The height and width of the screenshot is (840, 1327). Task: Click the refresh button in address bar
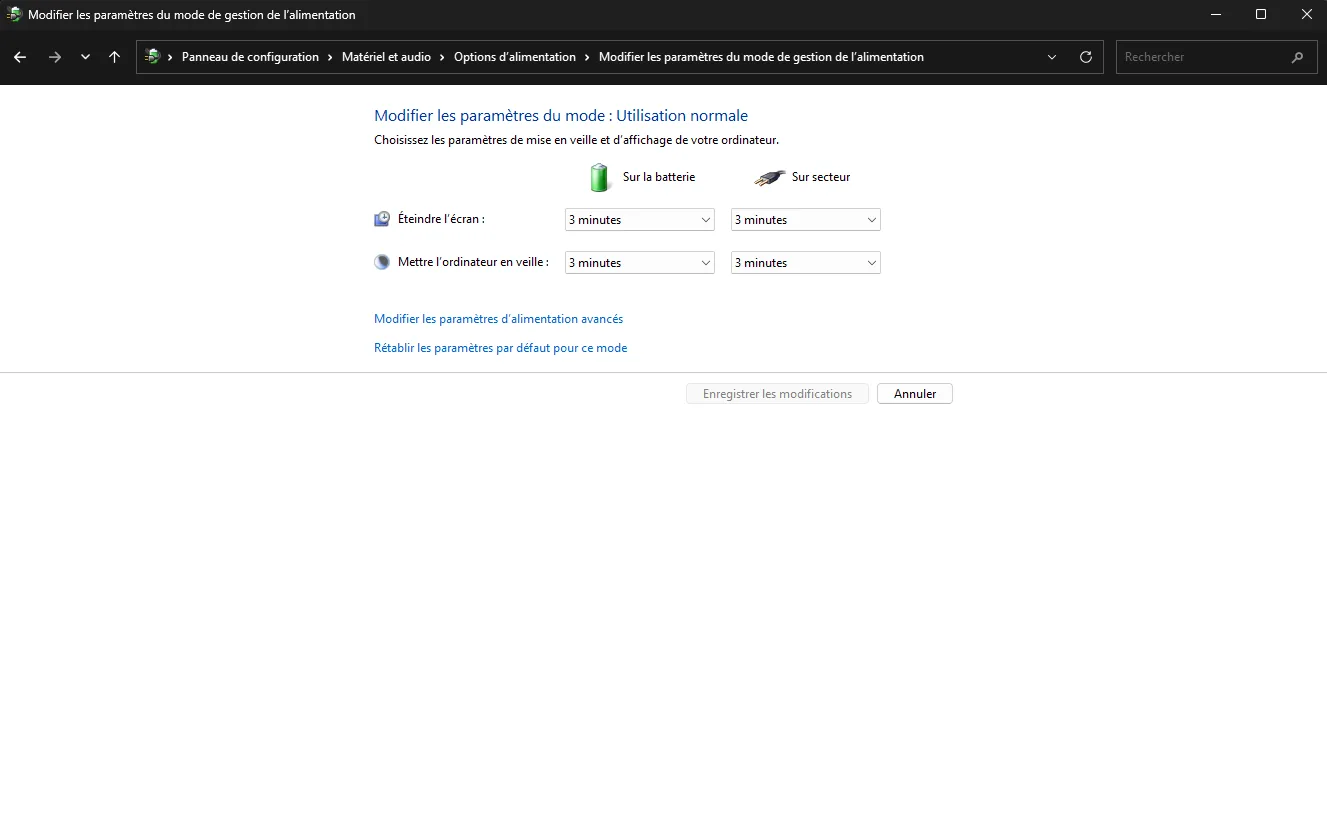pos(1085,57)
